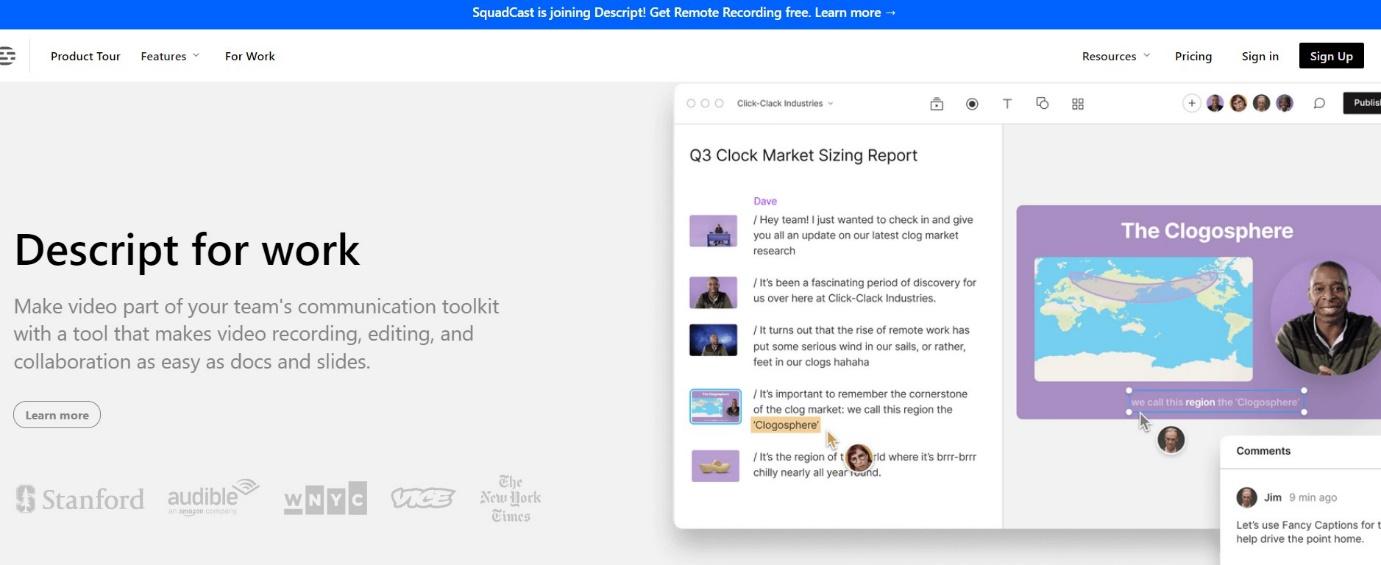Open the Product Tour page
Viewport: 1381px width, 565px height.
[85, 56]
